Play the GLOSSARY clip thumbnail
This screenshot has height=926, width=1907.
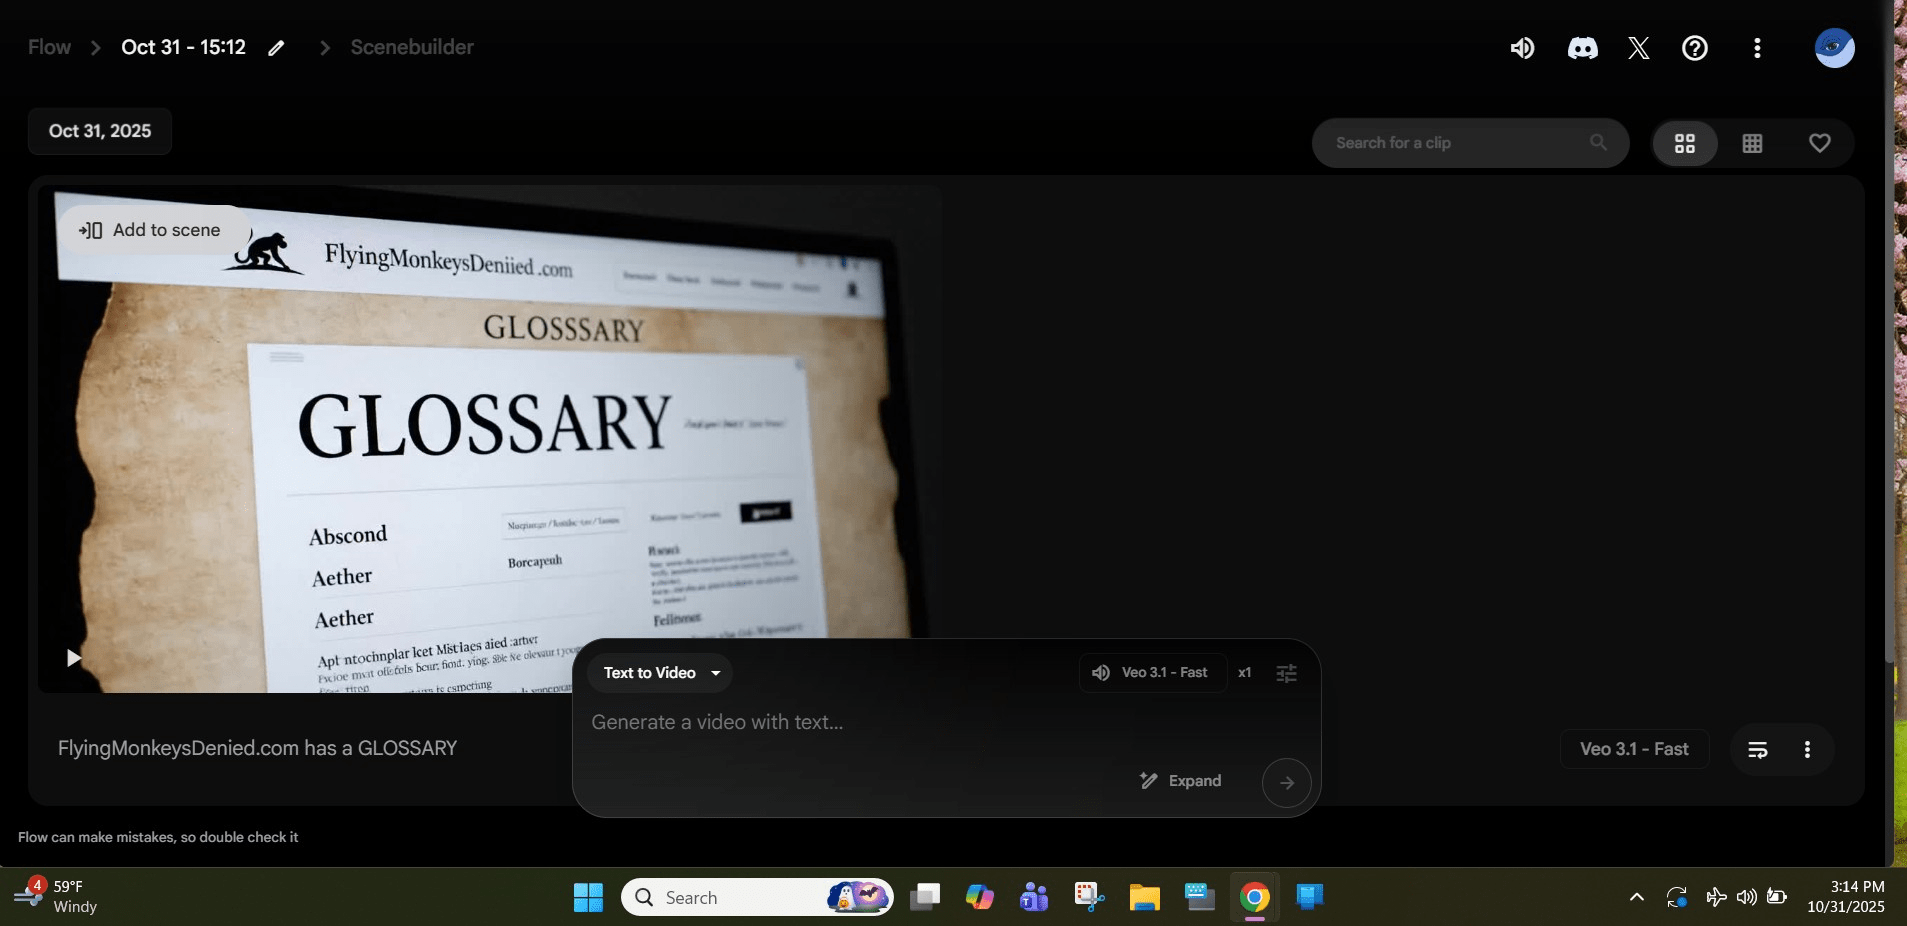[x=73, y=658]
